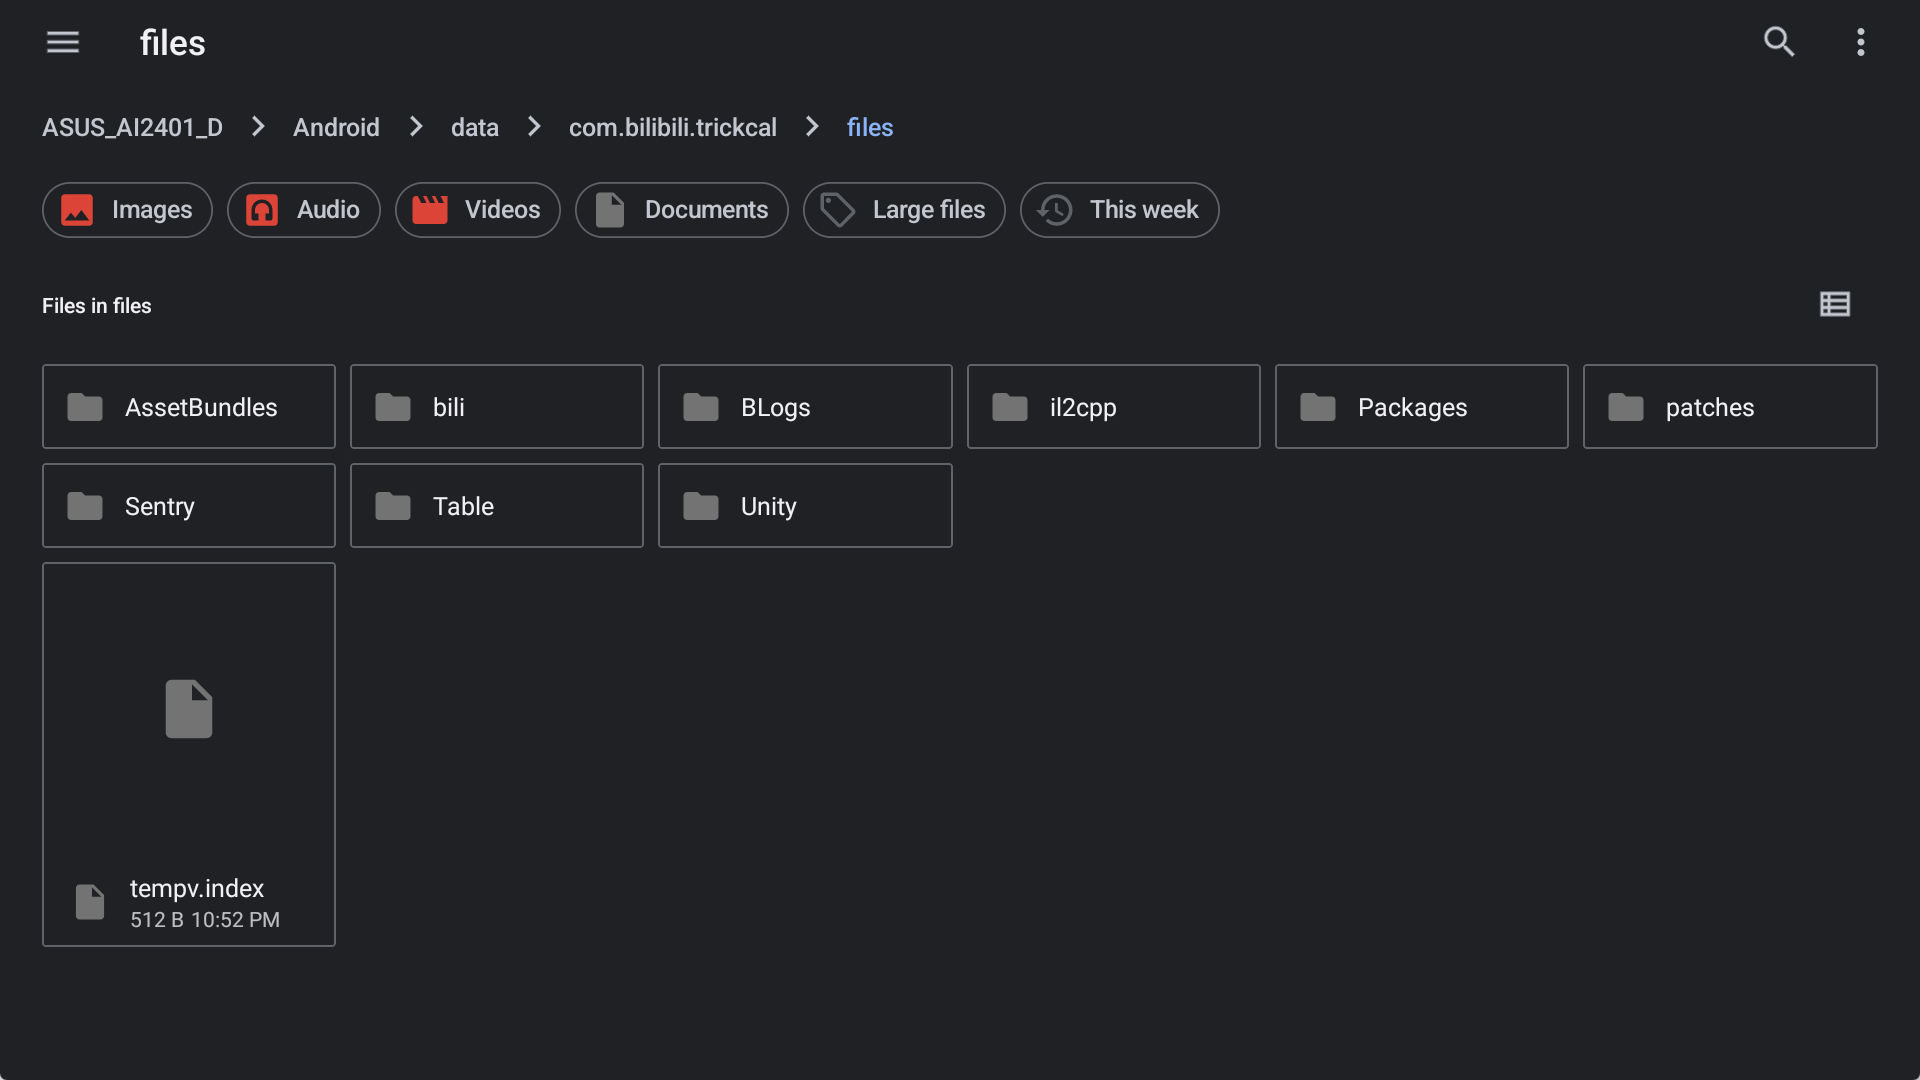Select the tempv.index file thumbnail

(189, 710)
